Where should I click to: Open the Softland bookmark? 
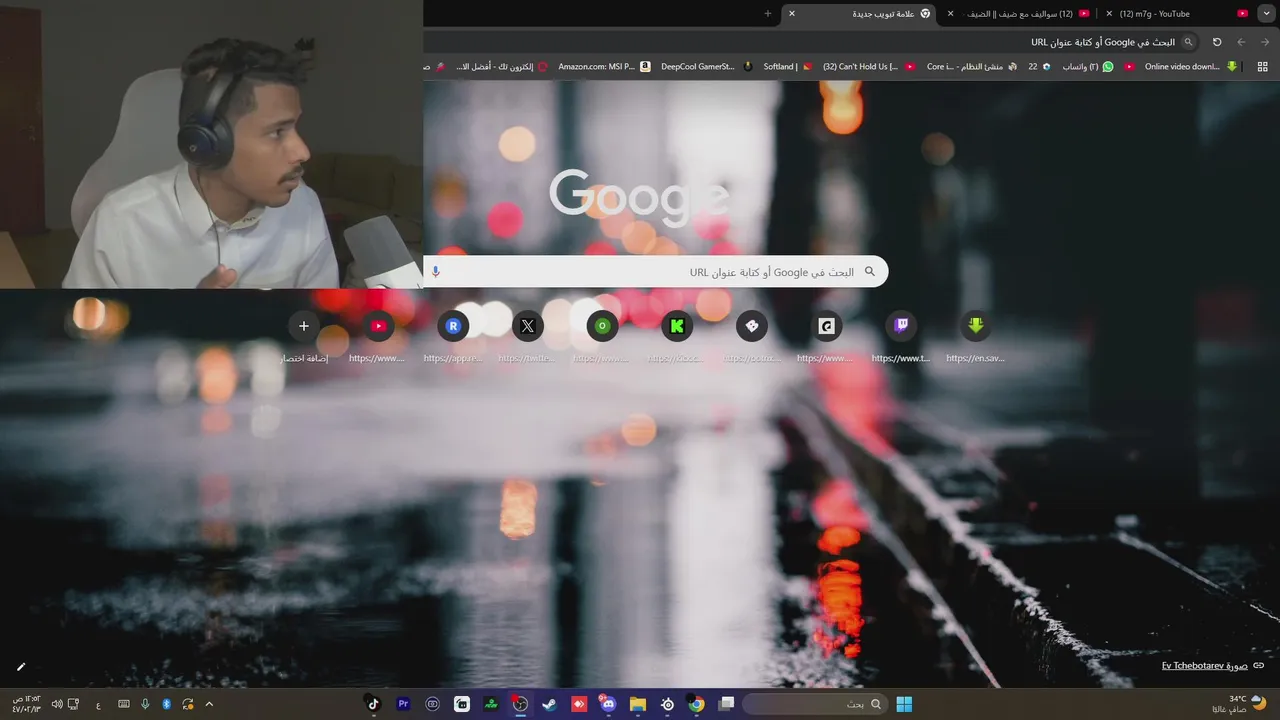(x=788, y=67)
